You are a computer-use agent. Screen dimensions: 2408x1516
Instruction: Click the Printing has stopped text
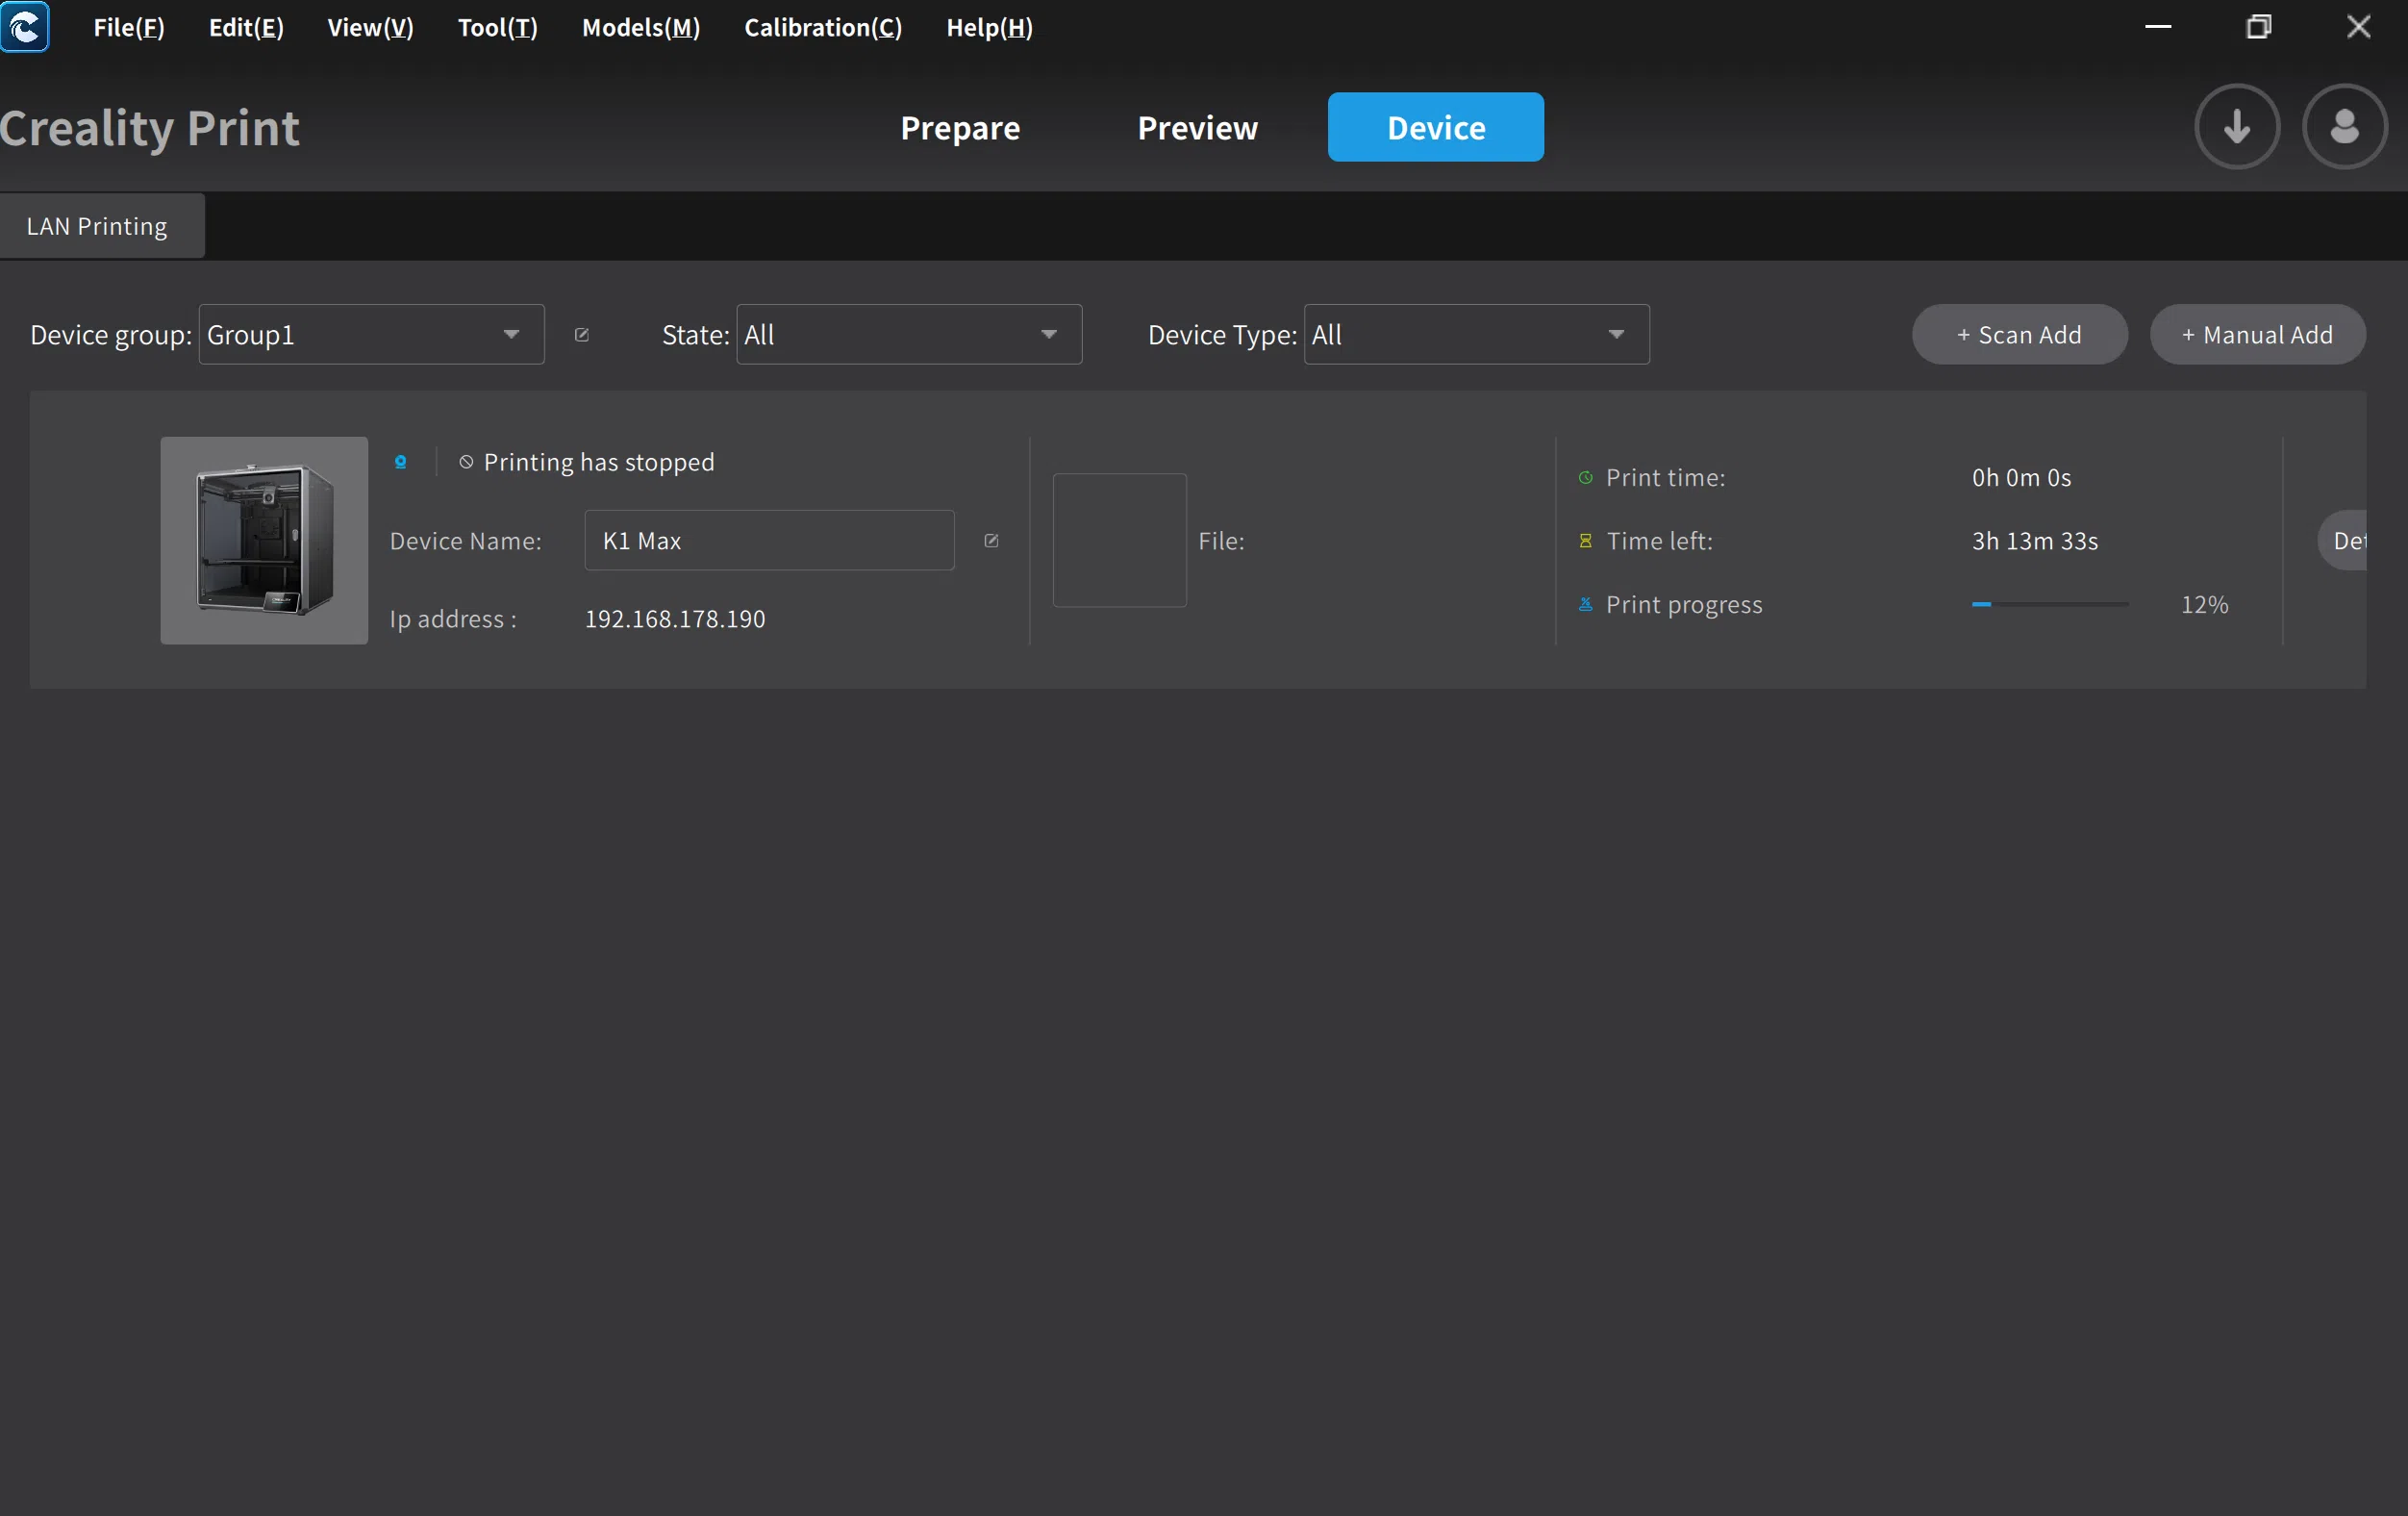pos(599,462)
